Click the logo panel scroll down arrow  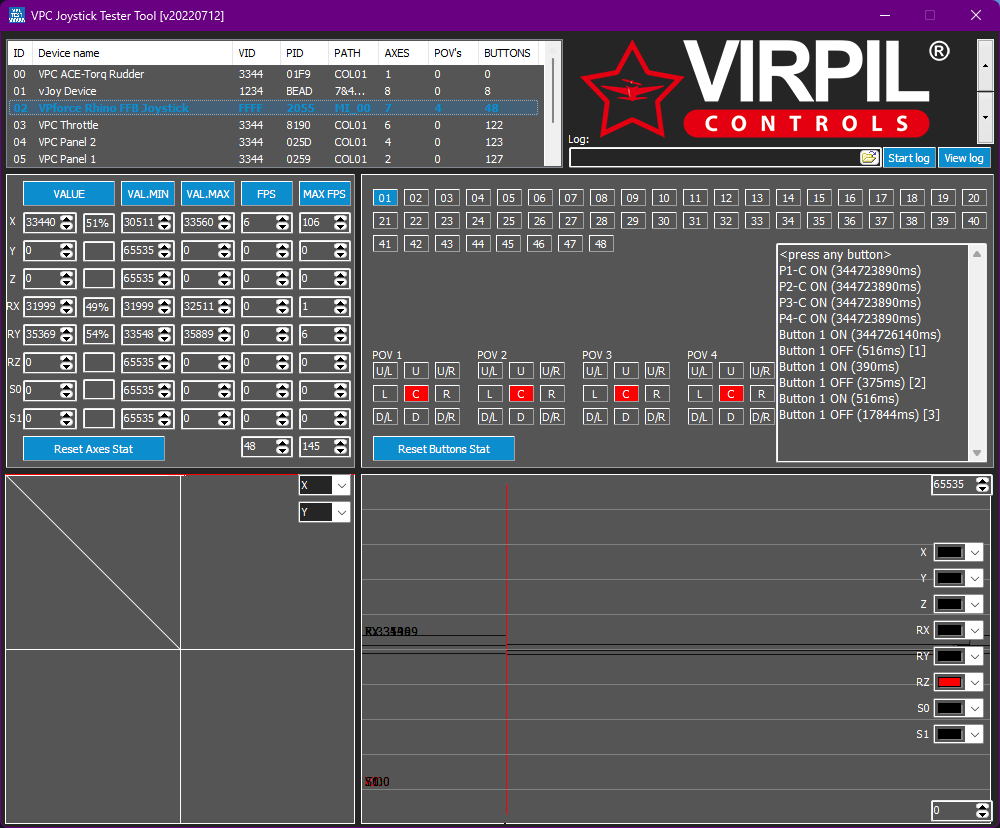click(x=985, y=117)
